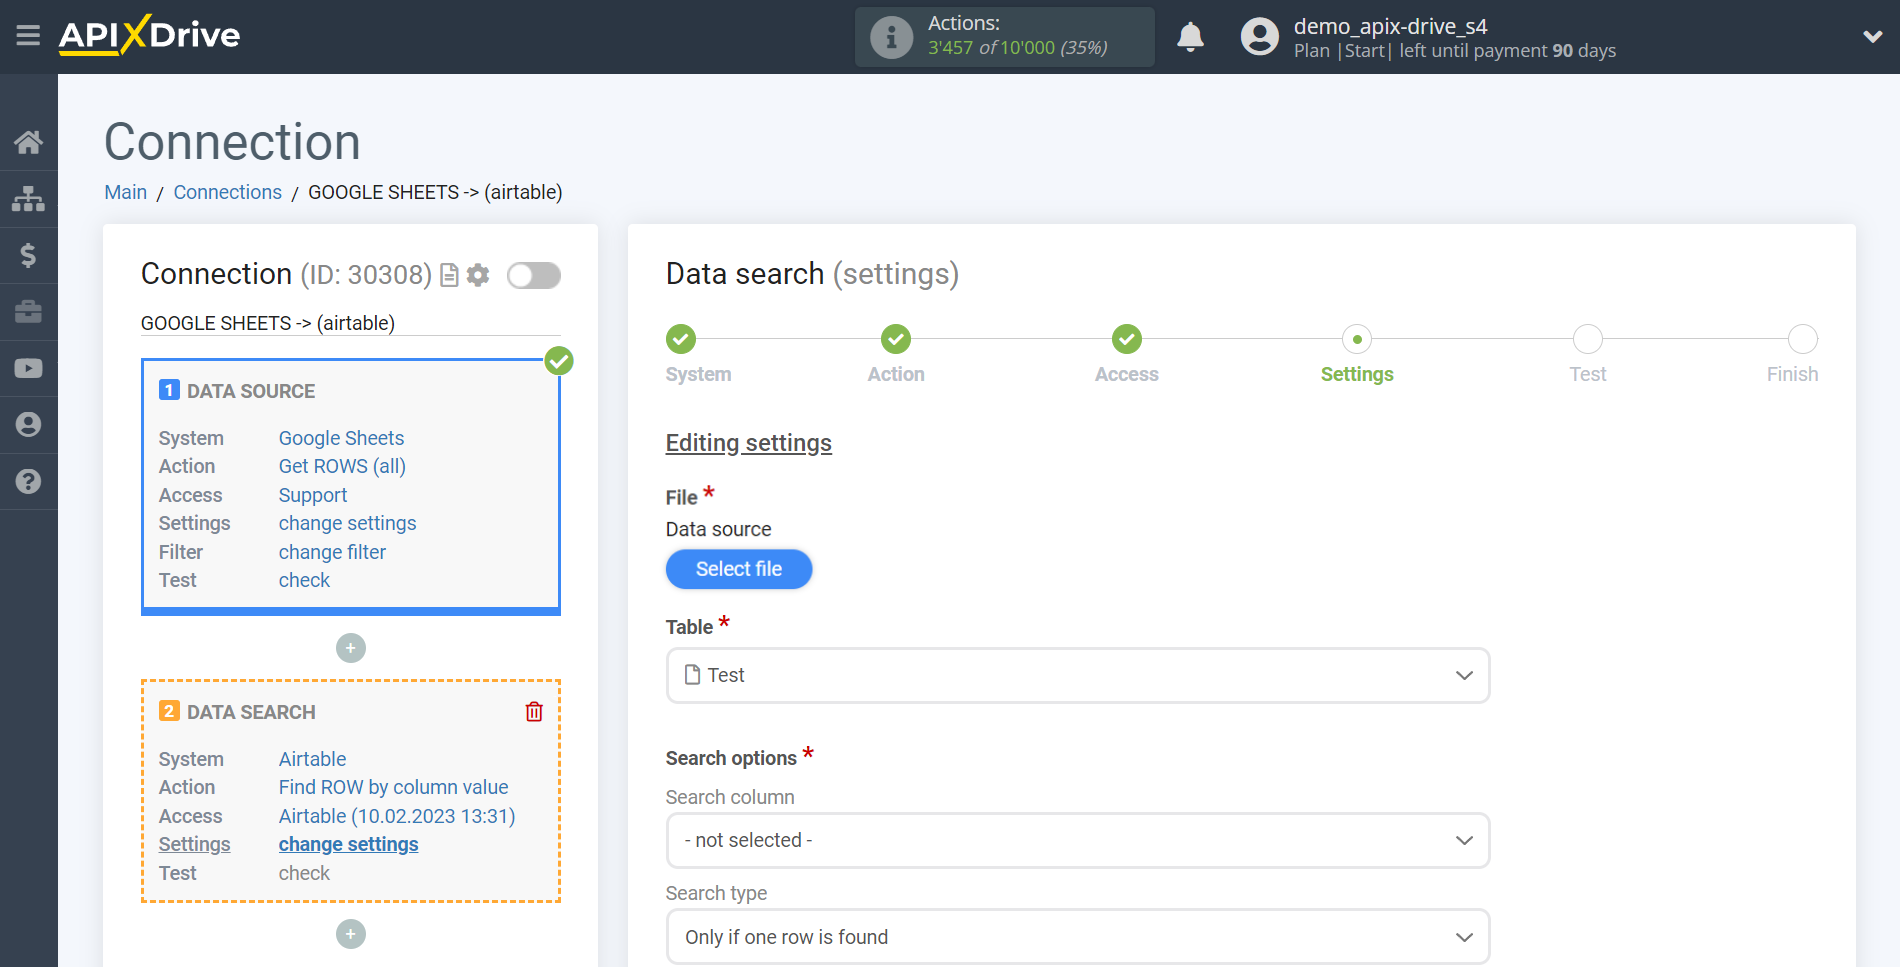Click the Connections breadcrumb link
This screenshot has width=1900, height=967.
(228, 192)
